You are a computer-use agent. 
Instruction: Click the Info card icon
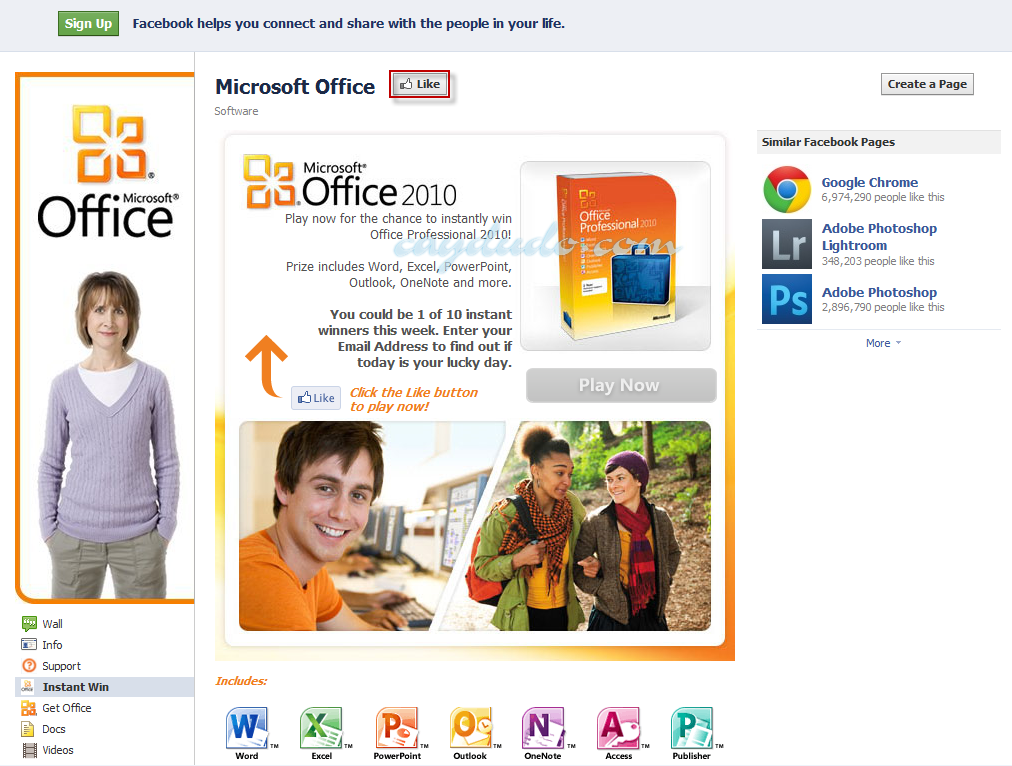29,645
